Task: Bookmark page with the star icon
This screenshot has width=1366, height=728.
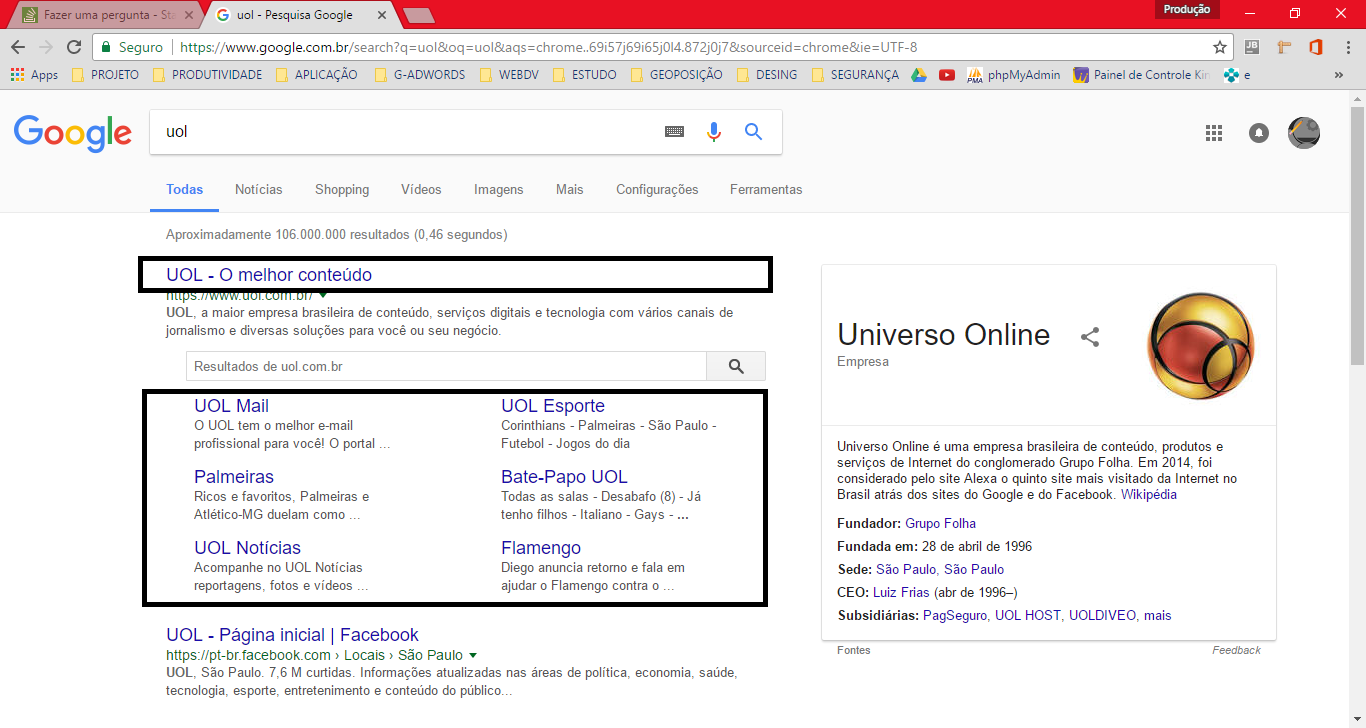Action: (1220, 47)
